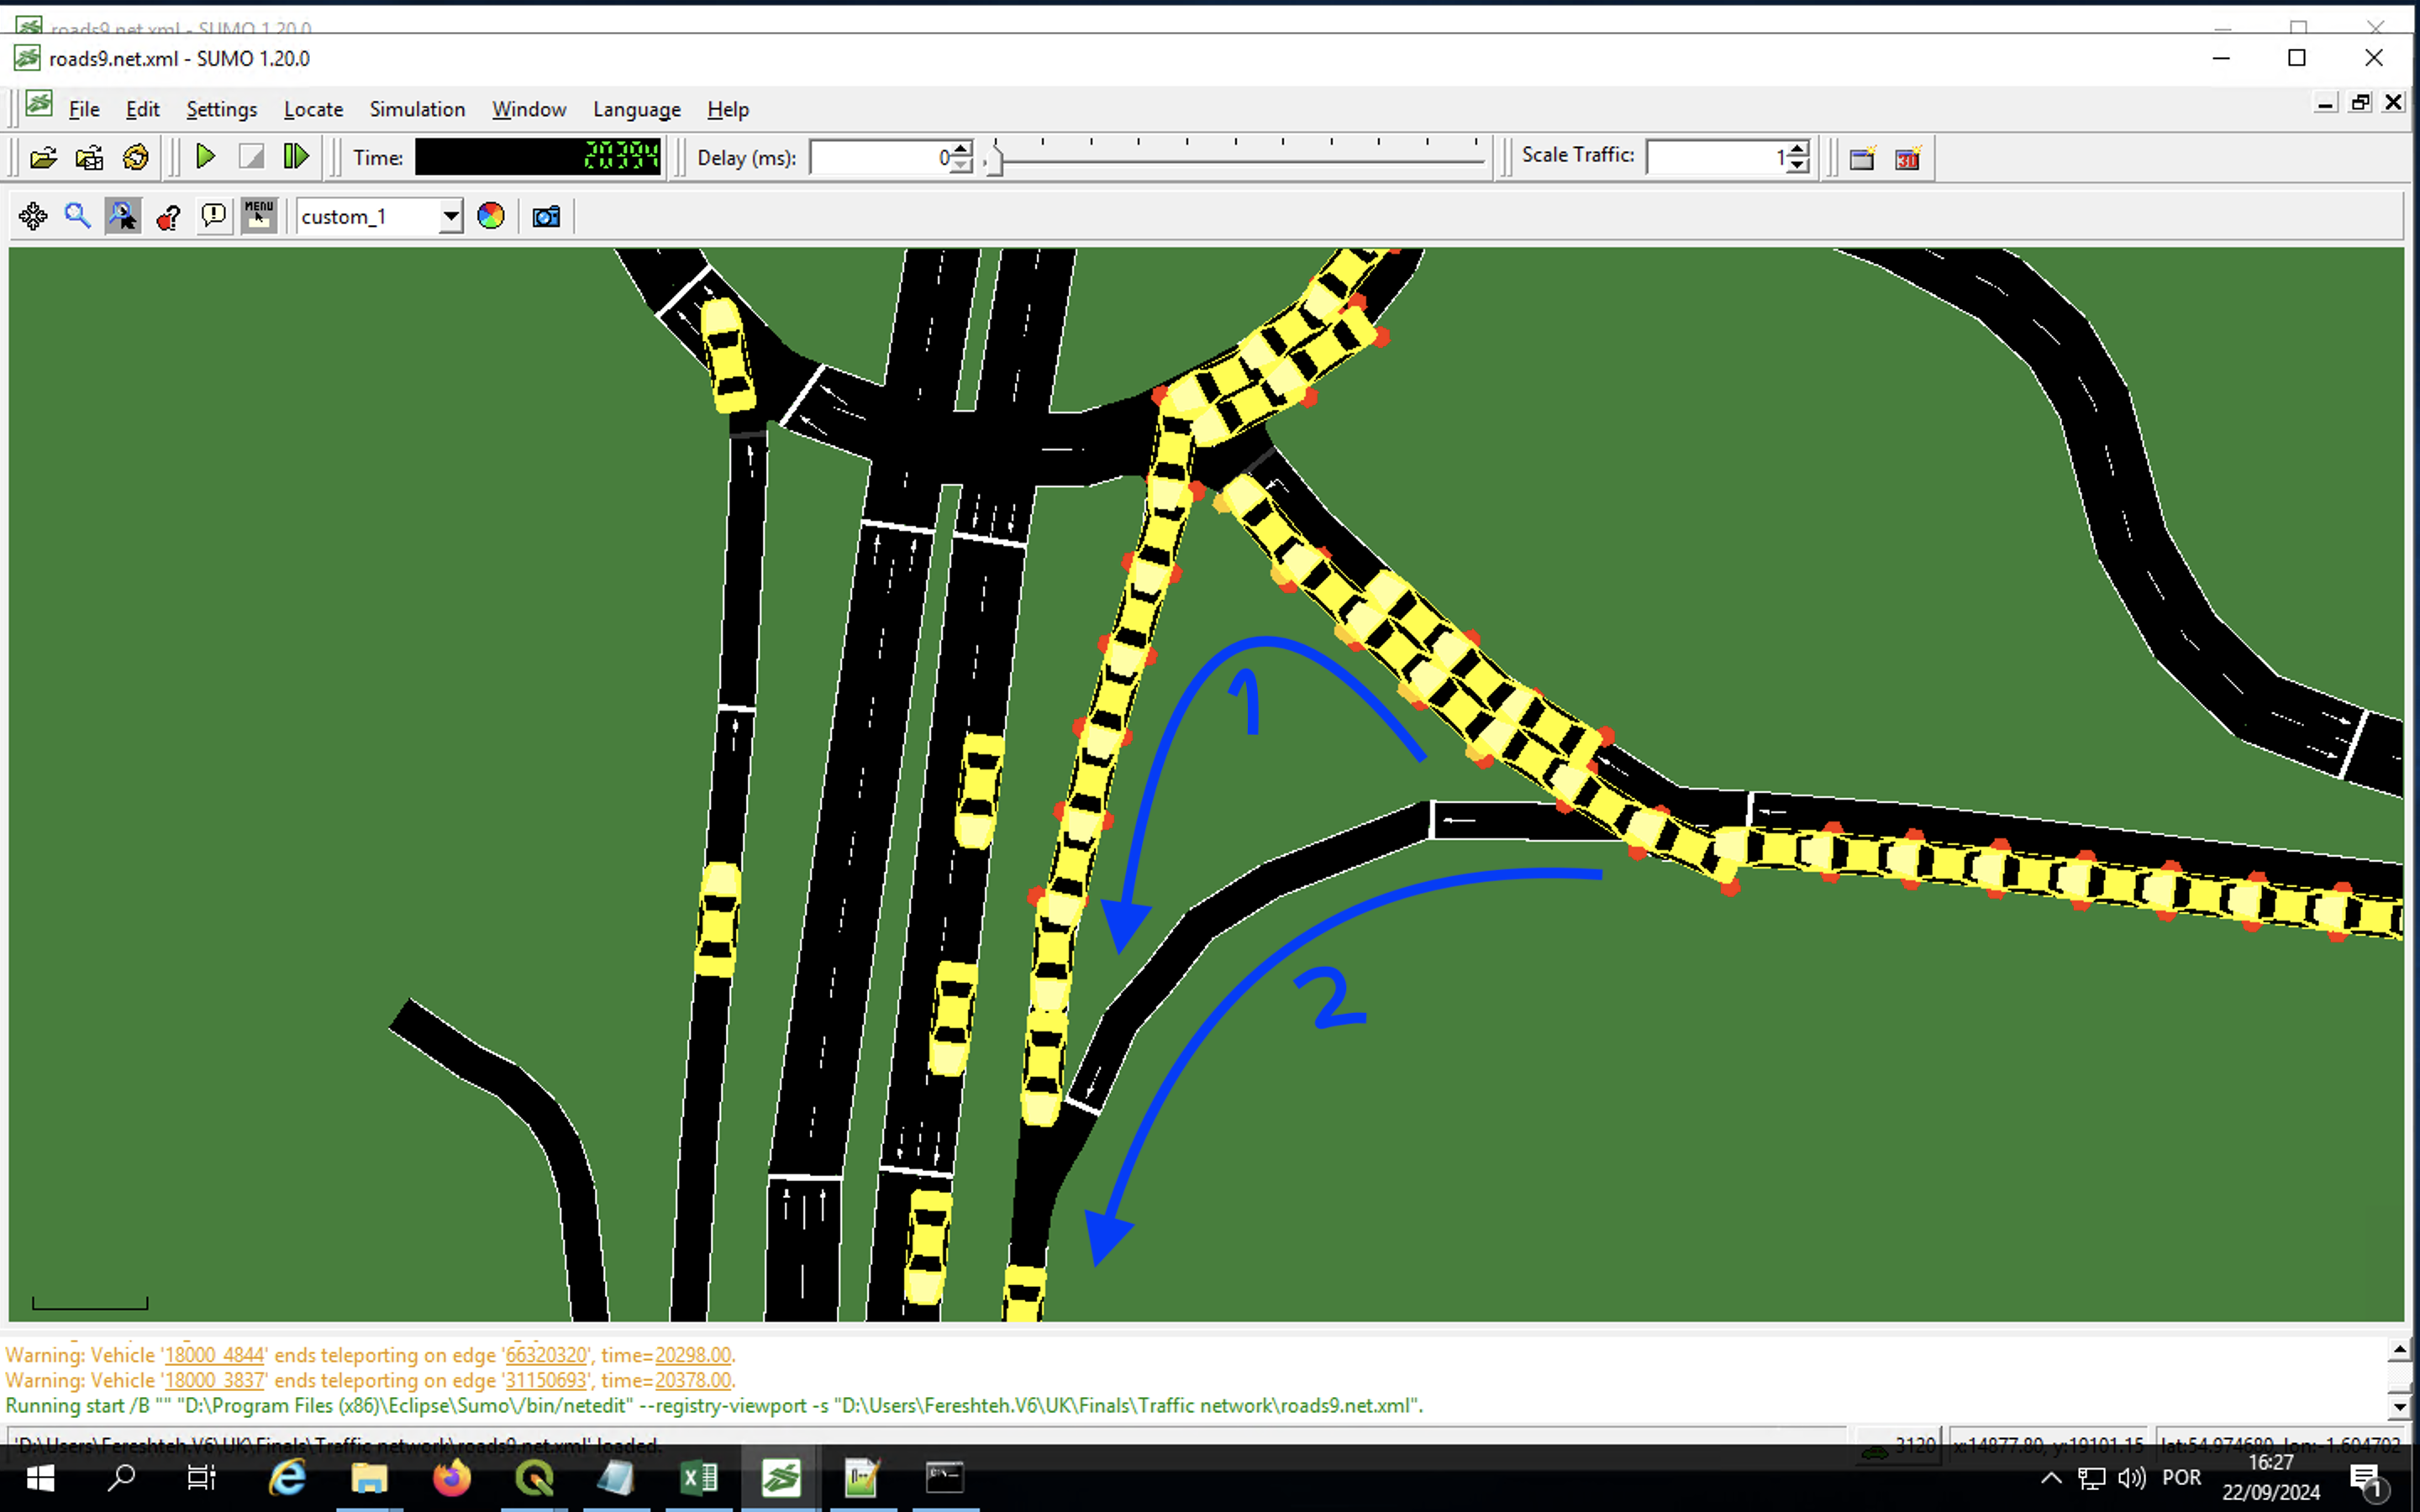Take a snapshot using the camera icon
Screen dimensions: 2420x1512
coord(545,216)
